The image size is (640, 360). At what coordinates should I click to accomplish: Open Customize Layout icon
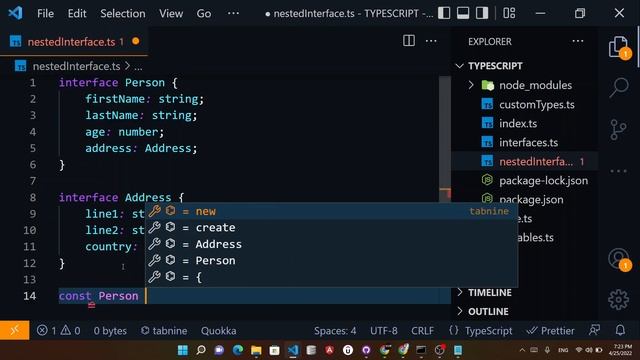pyautogui.click(x=509, y=13)
